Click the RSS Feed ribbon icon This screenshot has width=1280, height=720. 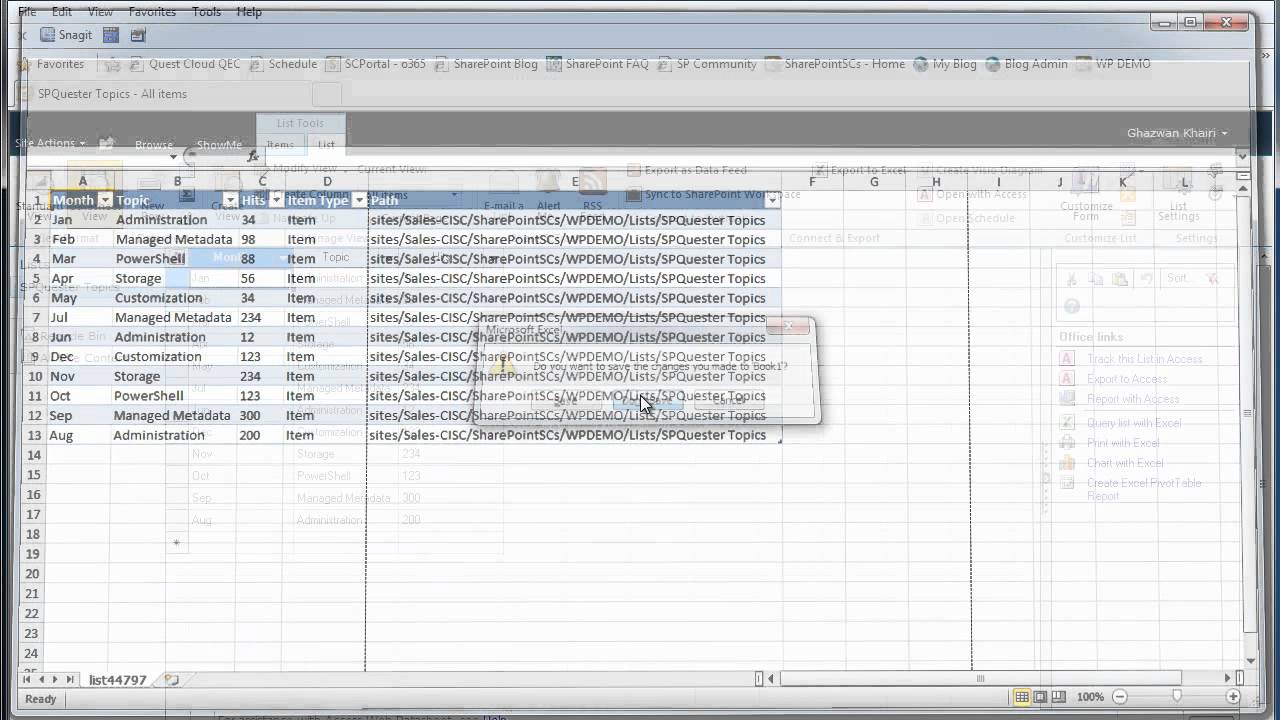(593, 192)
